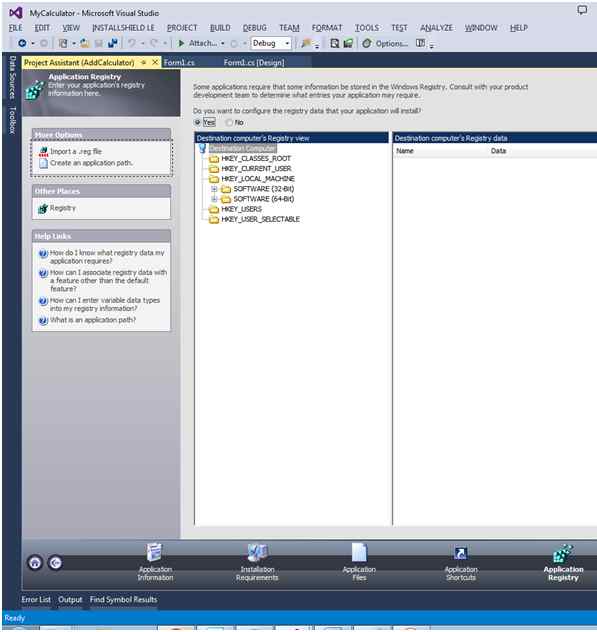The height and width of the screenshot is (632, 597).
Task: Open the TOOLS menu
Action: click(367, 28)
